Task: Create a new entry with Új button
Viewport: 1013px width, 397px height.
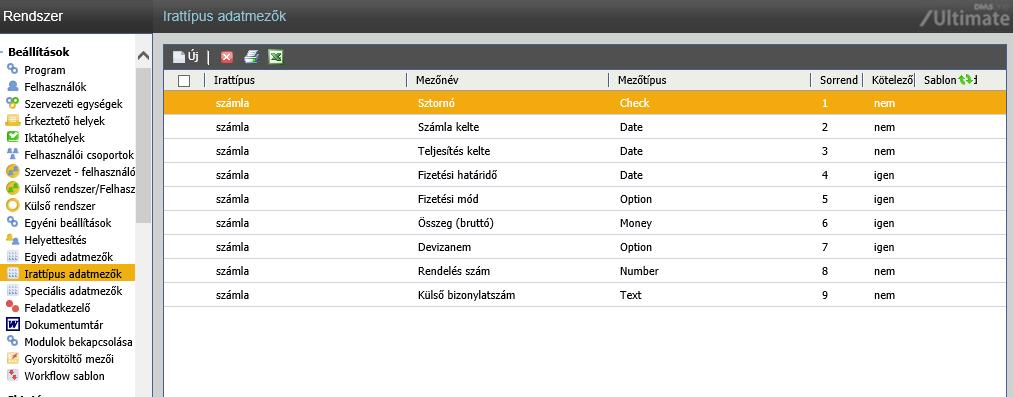Action: [185, 57]
